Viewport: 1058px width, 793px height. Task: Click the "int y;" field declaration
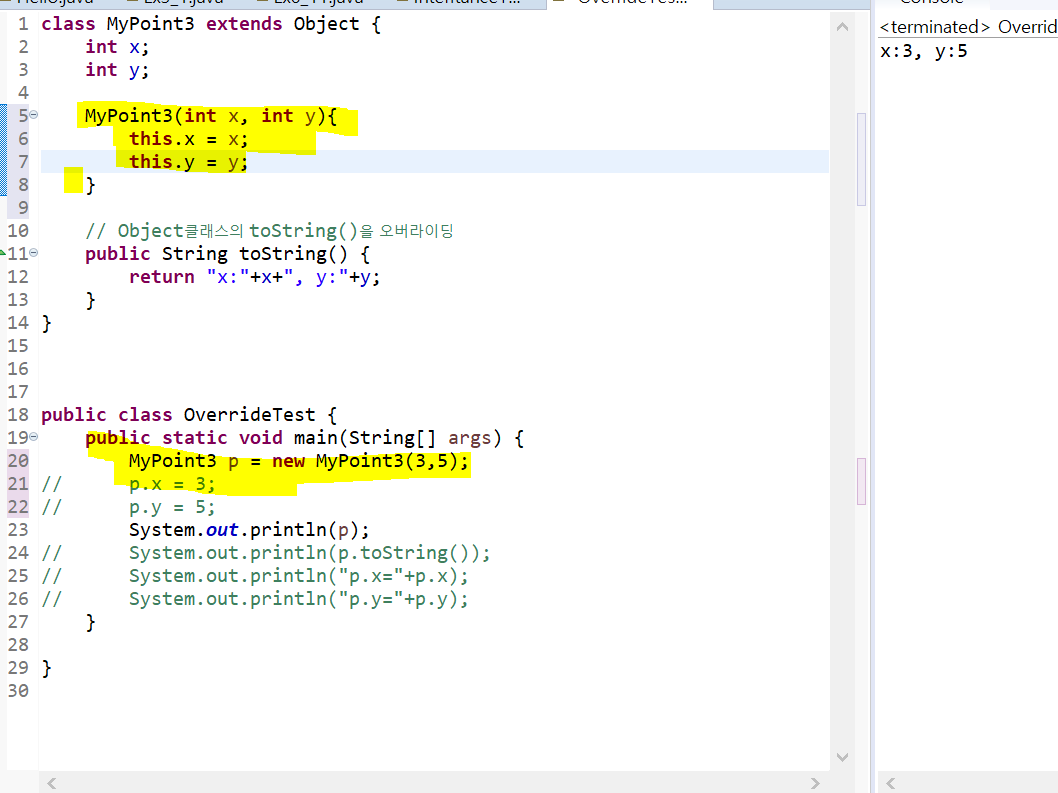coord(117,70)
